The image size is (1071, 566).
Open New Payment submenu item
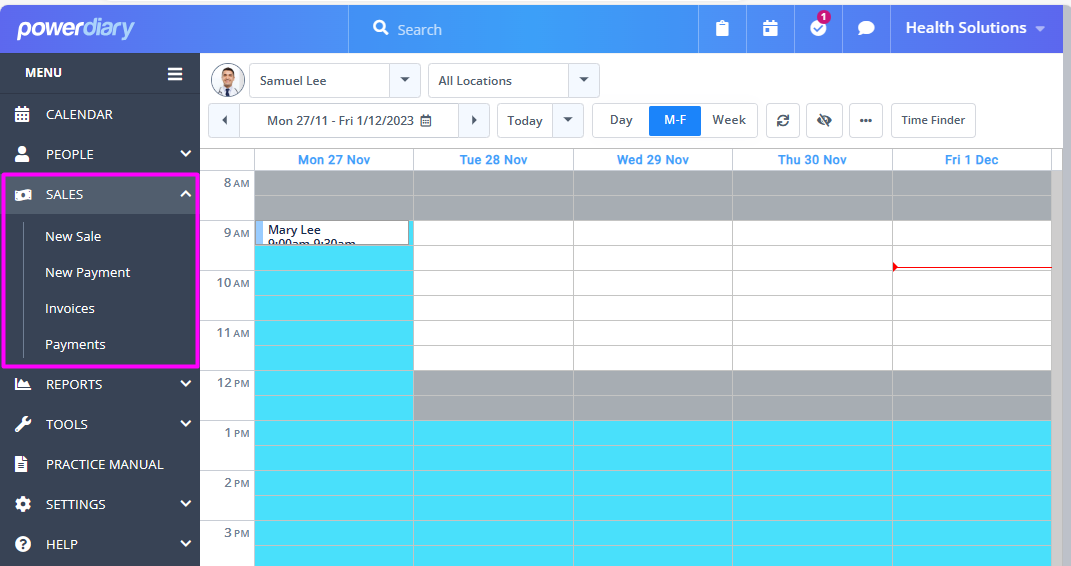(87, 272)
